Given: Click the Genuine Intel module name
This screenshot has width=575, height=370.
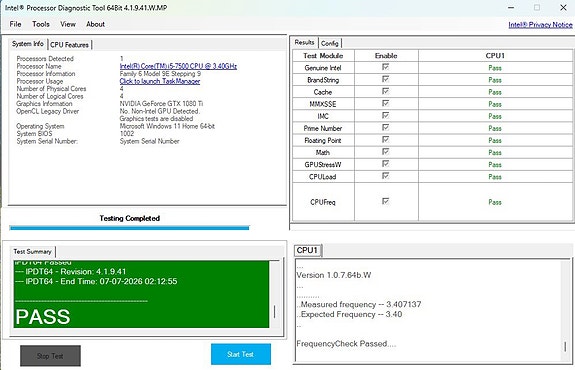Looking at the screenshot, I should click(x=323, y=68).
